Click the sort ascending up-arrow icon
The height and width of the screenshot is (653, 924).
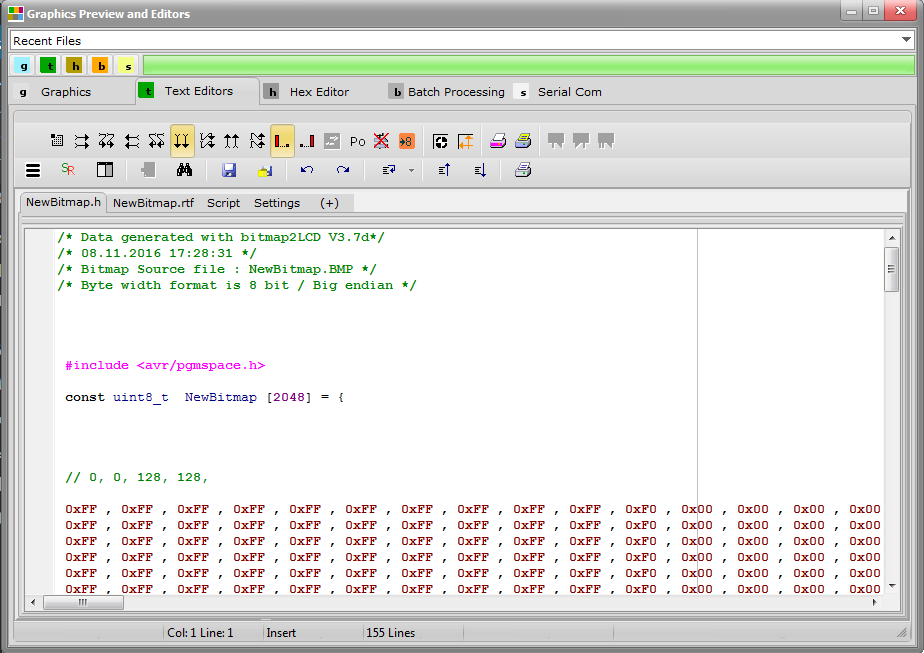click(444, 170)
